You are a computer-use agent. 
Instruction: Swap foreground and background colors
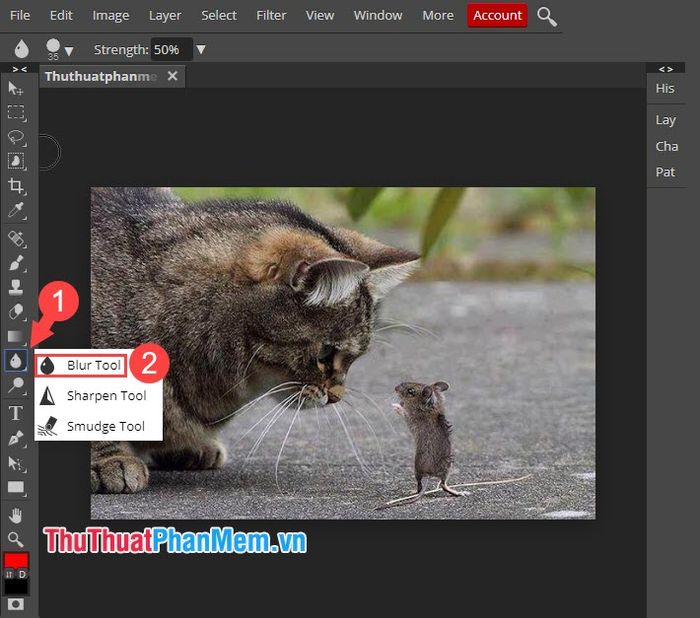[9, 574]
